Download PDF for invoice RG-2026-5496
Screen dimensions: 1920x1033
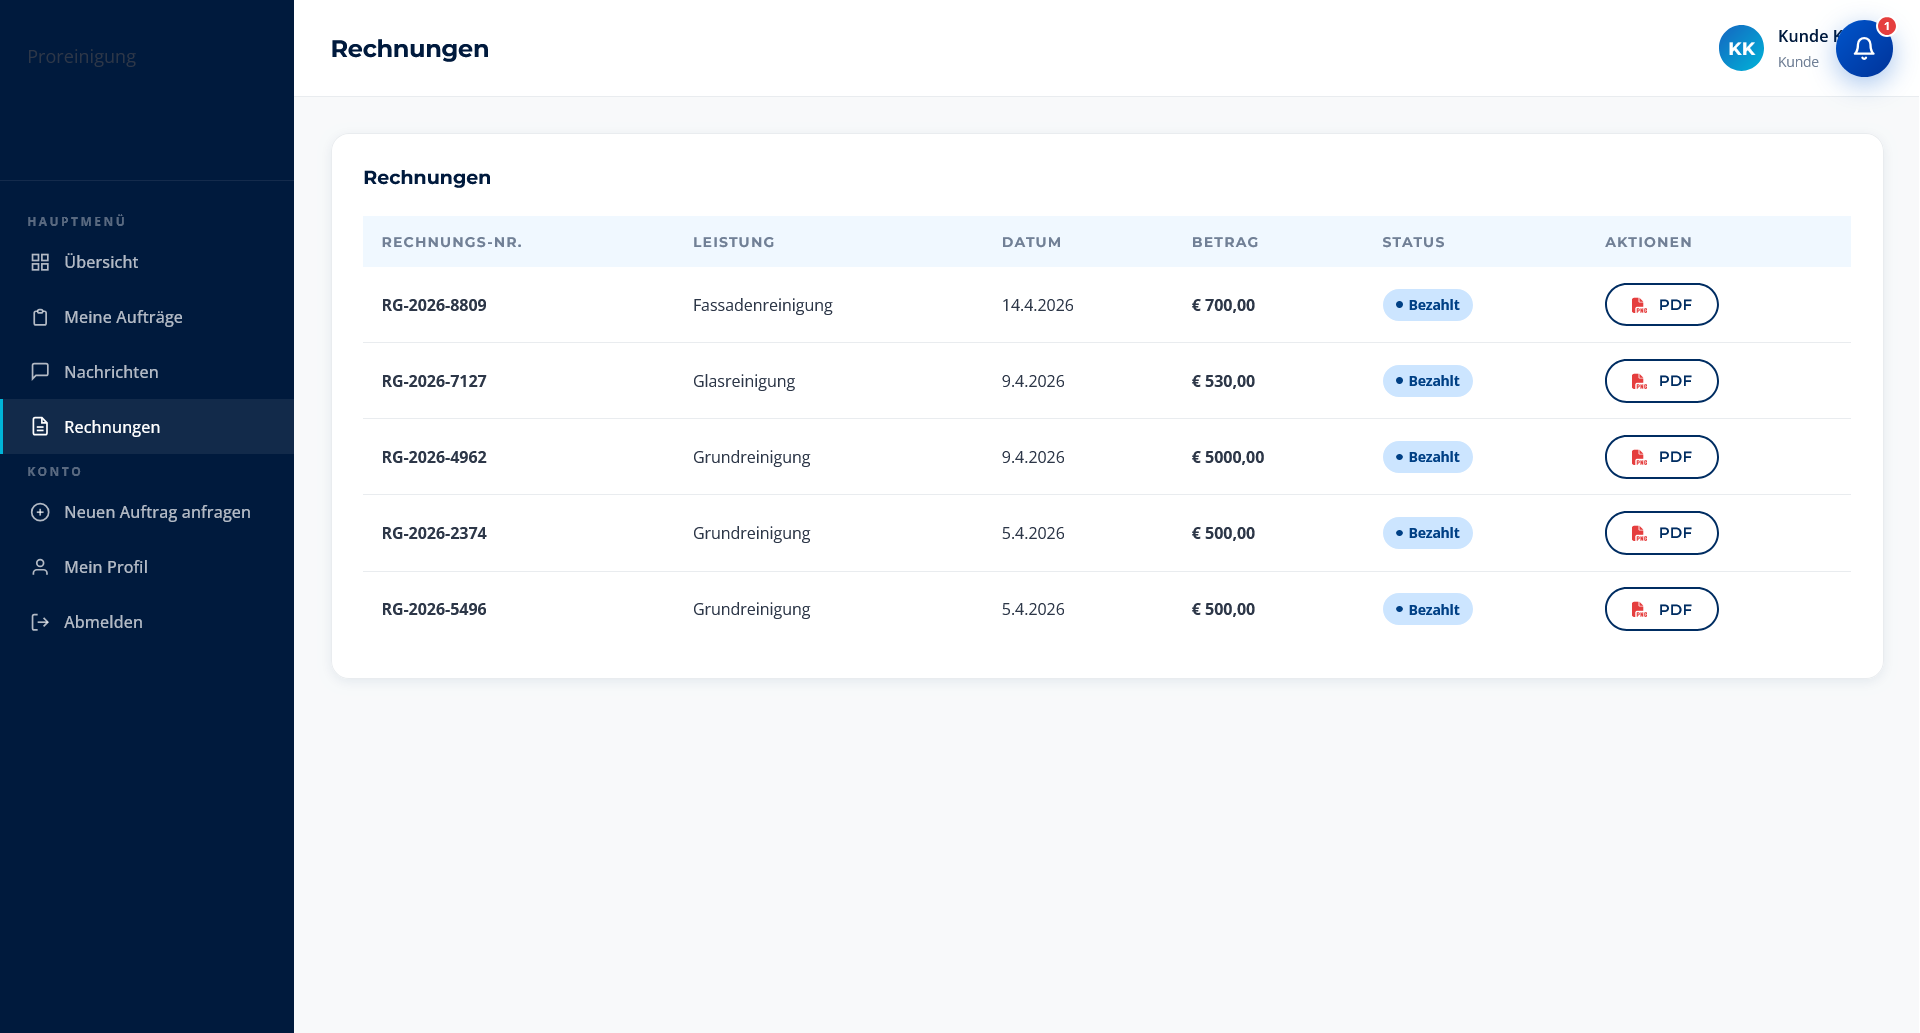coord(1661,609)
